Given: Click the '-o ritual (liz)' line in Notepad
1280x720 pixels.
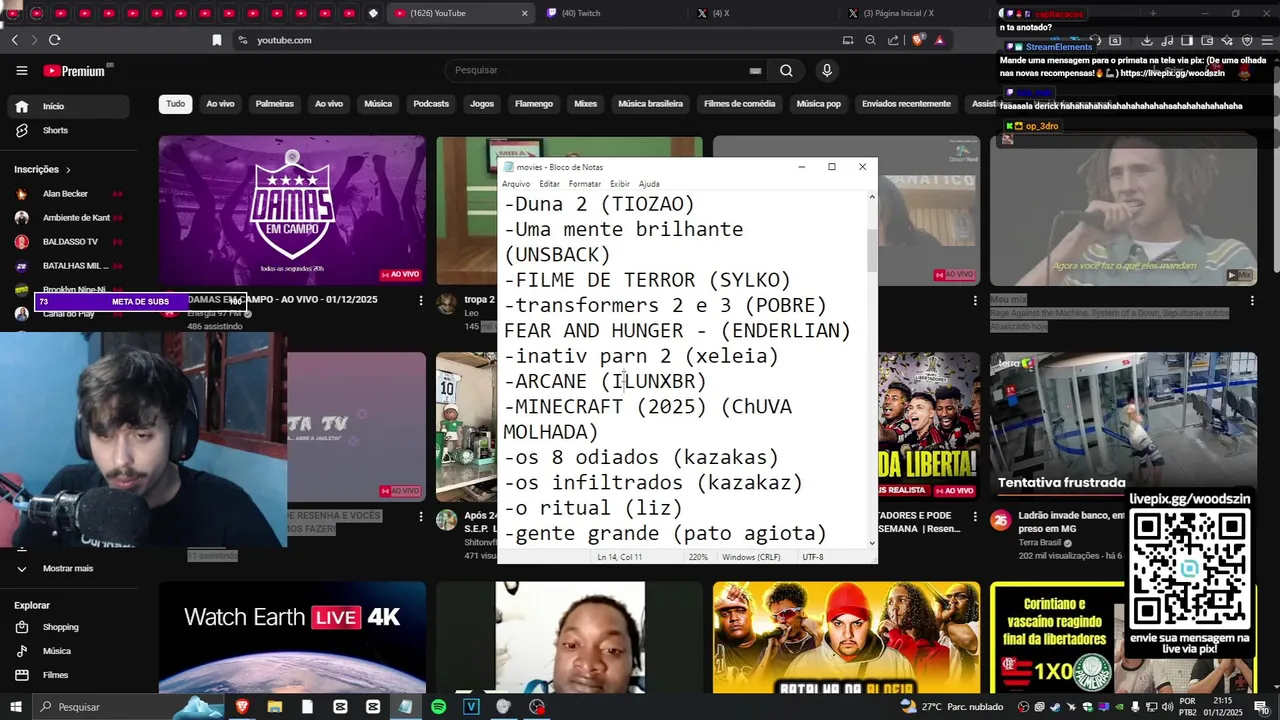Looking at the screenshot, I should 593,508.
